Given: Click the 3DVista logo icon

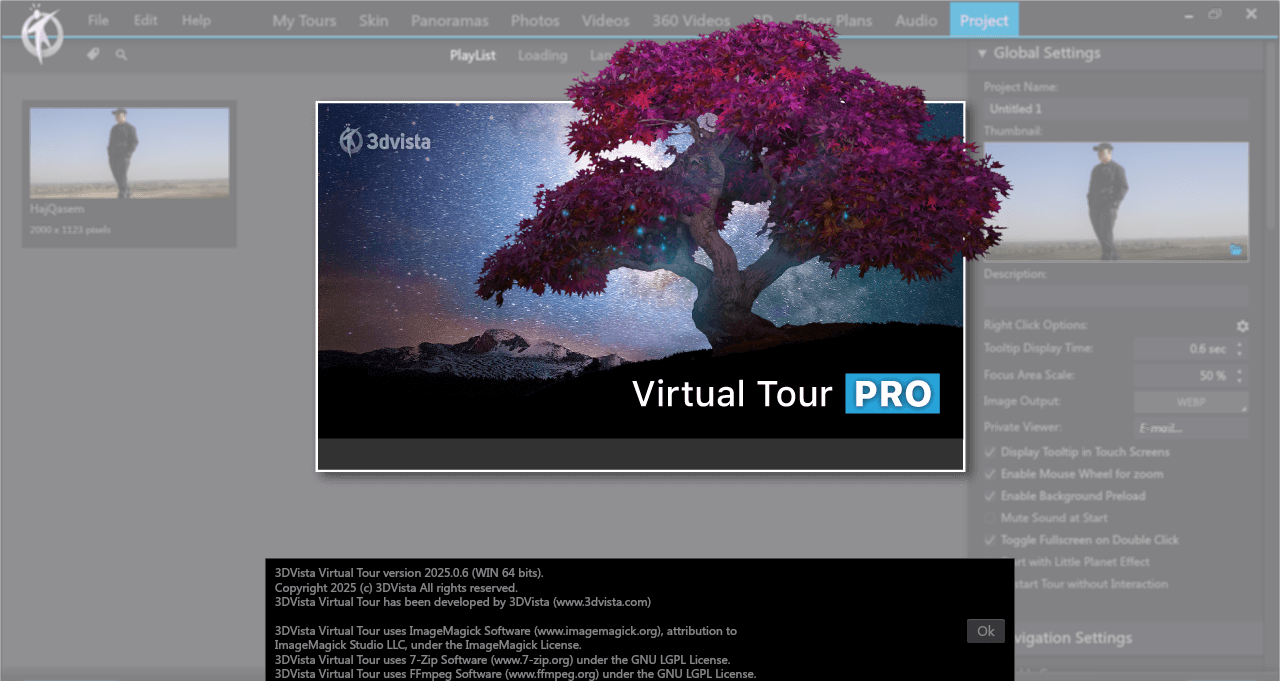Looking at the screenshot, I should [x=42, y=33].
